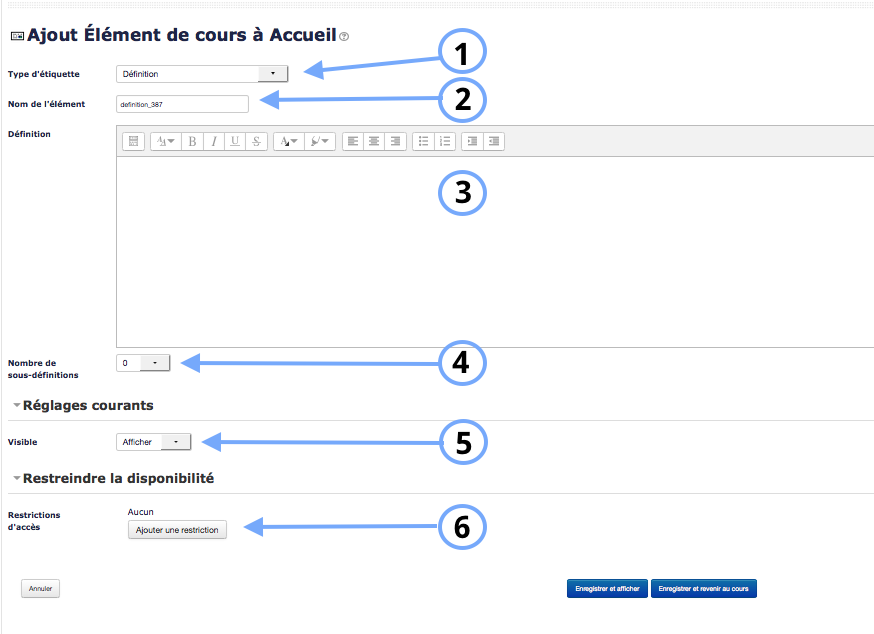
Task: Open the Visible Afficher dropdown
Action: point(153,441)
